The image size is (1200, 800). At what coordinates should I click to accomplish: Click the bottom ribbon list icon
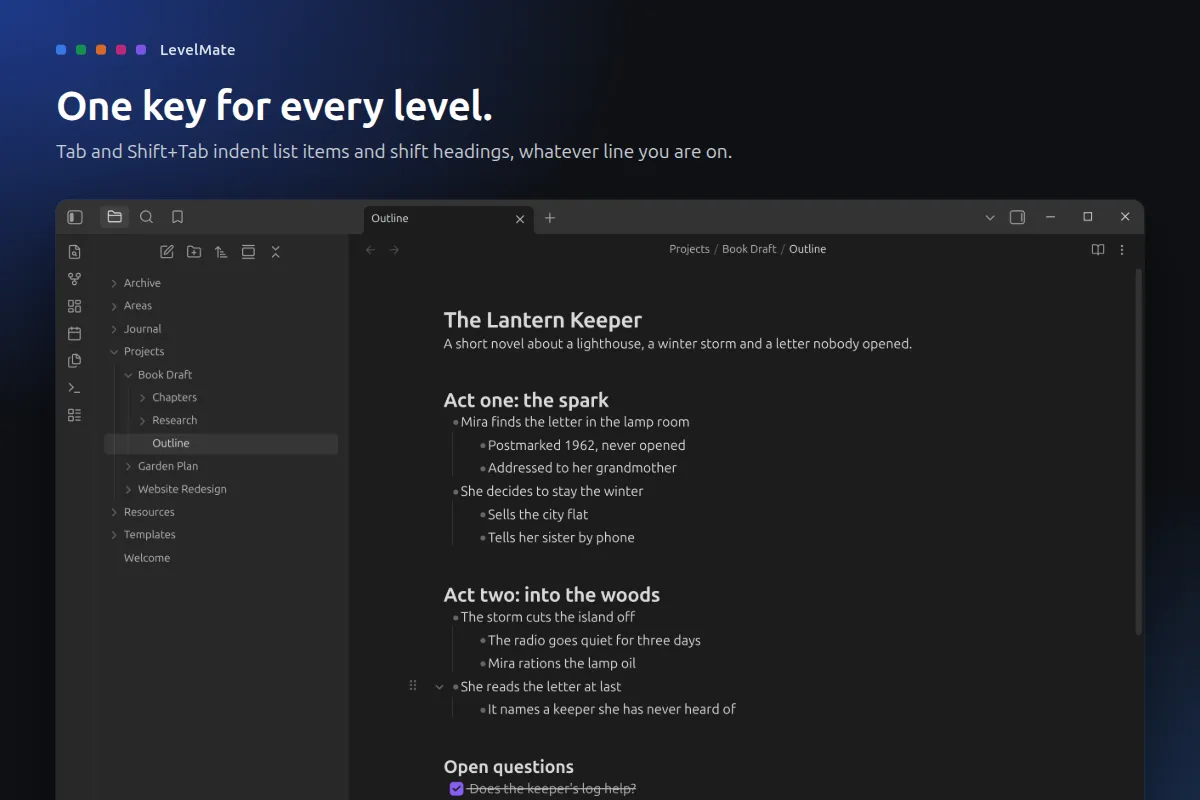tap(74, 415)
